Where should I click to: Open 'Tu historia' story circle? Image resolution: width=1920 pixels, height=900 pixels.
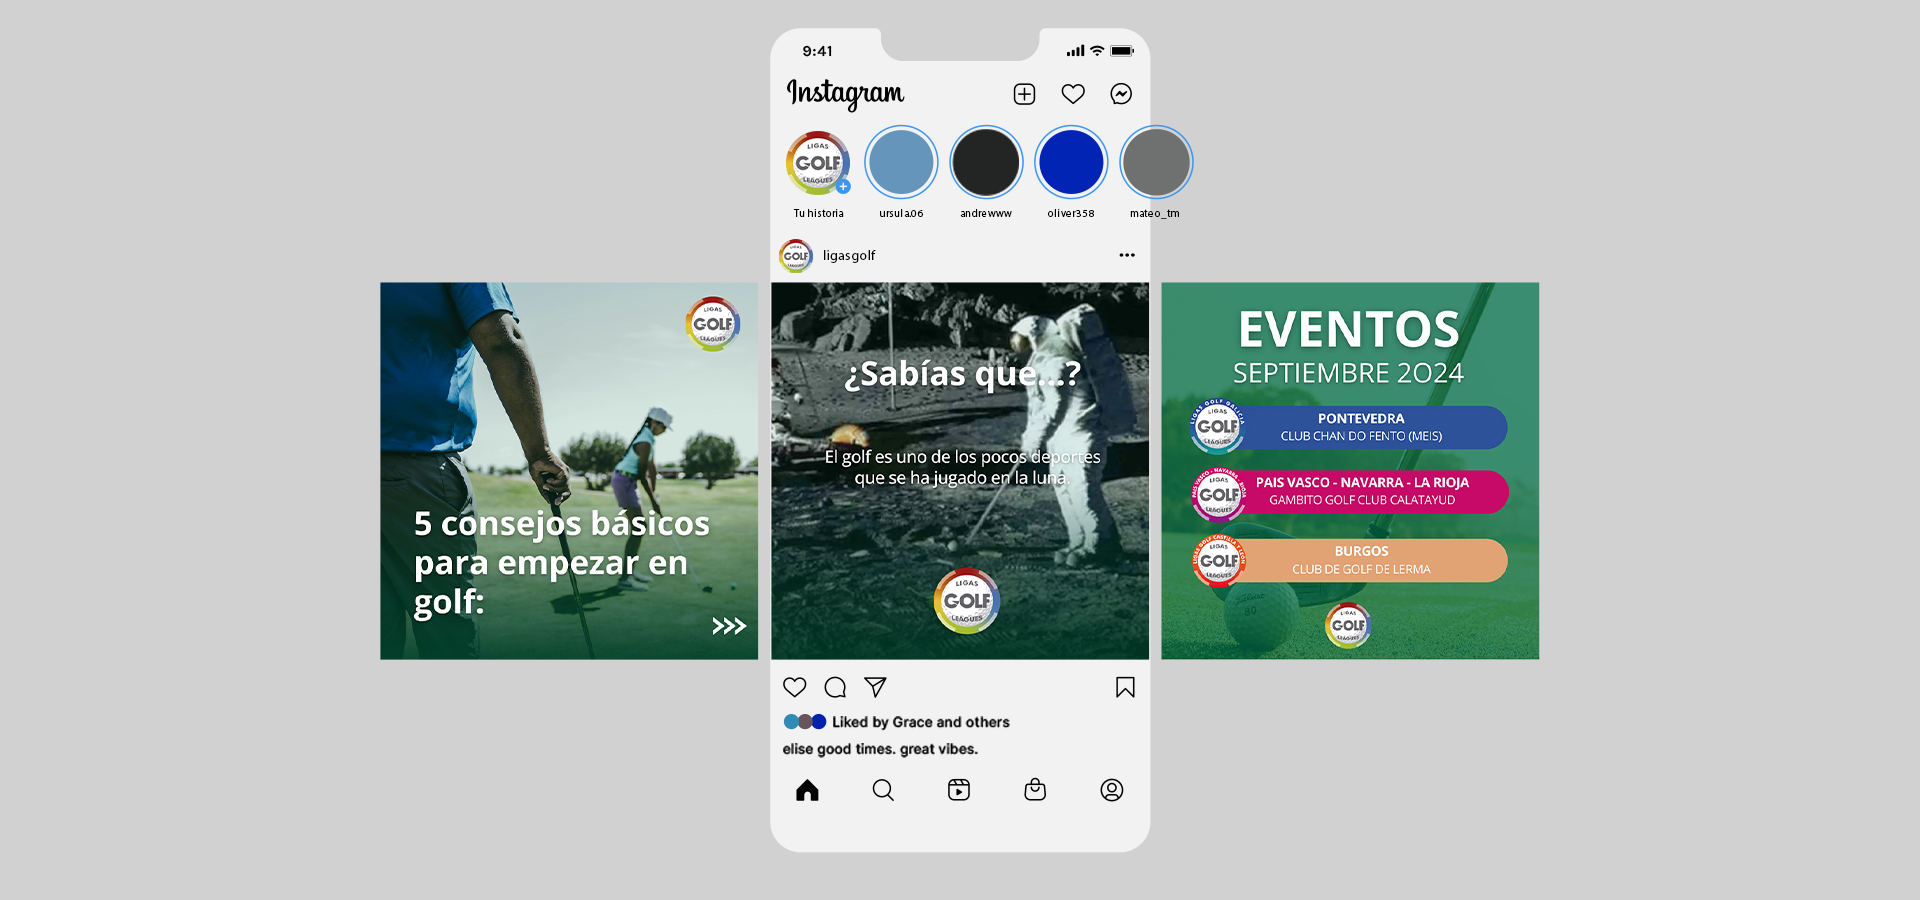pos(818,162)
